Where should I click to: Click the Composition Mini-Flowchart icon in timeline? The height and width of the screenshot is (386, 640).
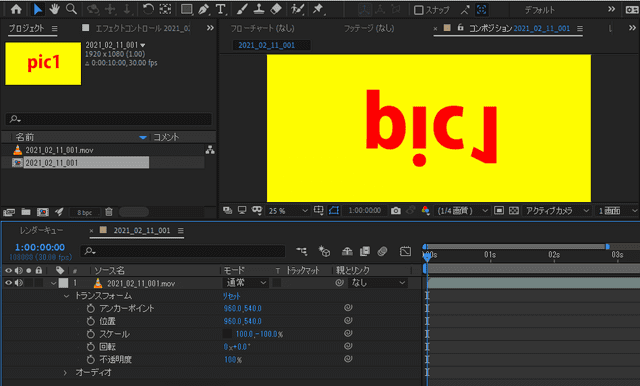tap(302, 251)
